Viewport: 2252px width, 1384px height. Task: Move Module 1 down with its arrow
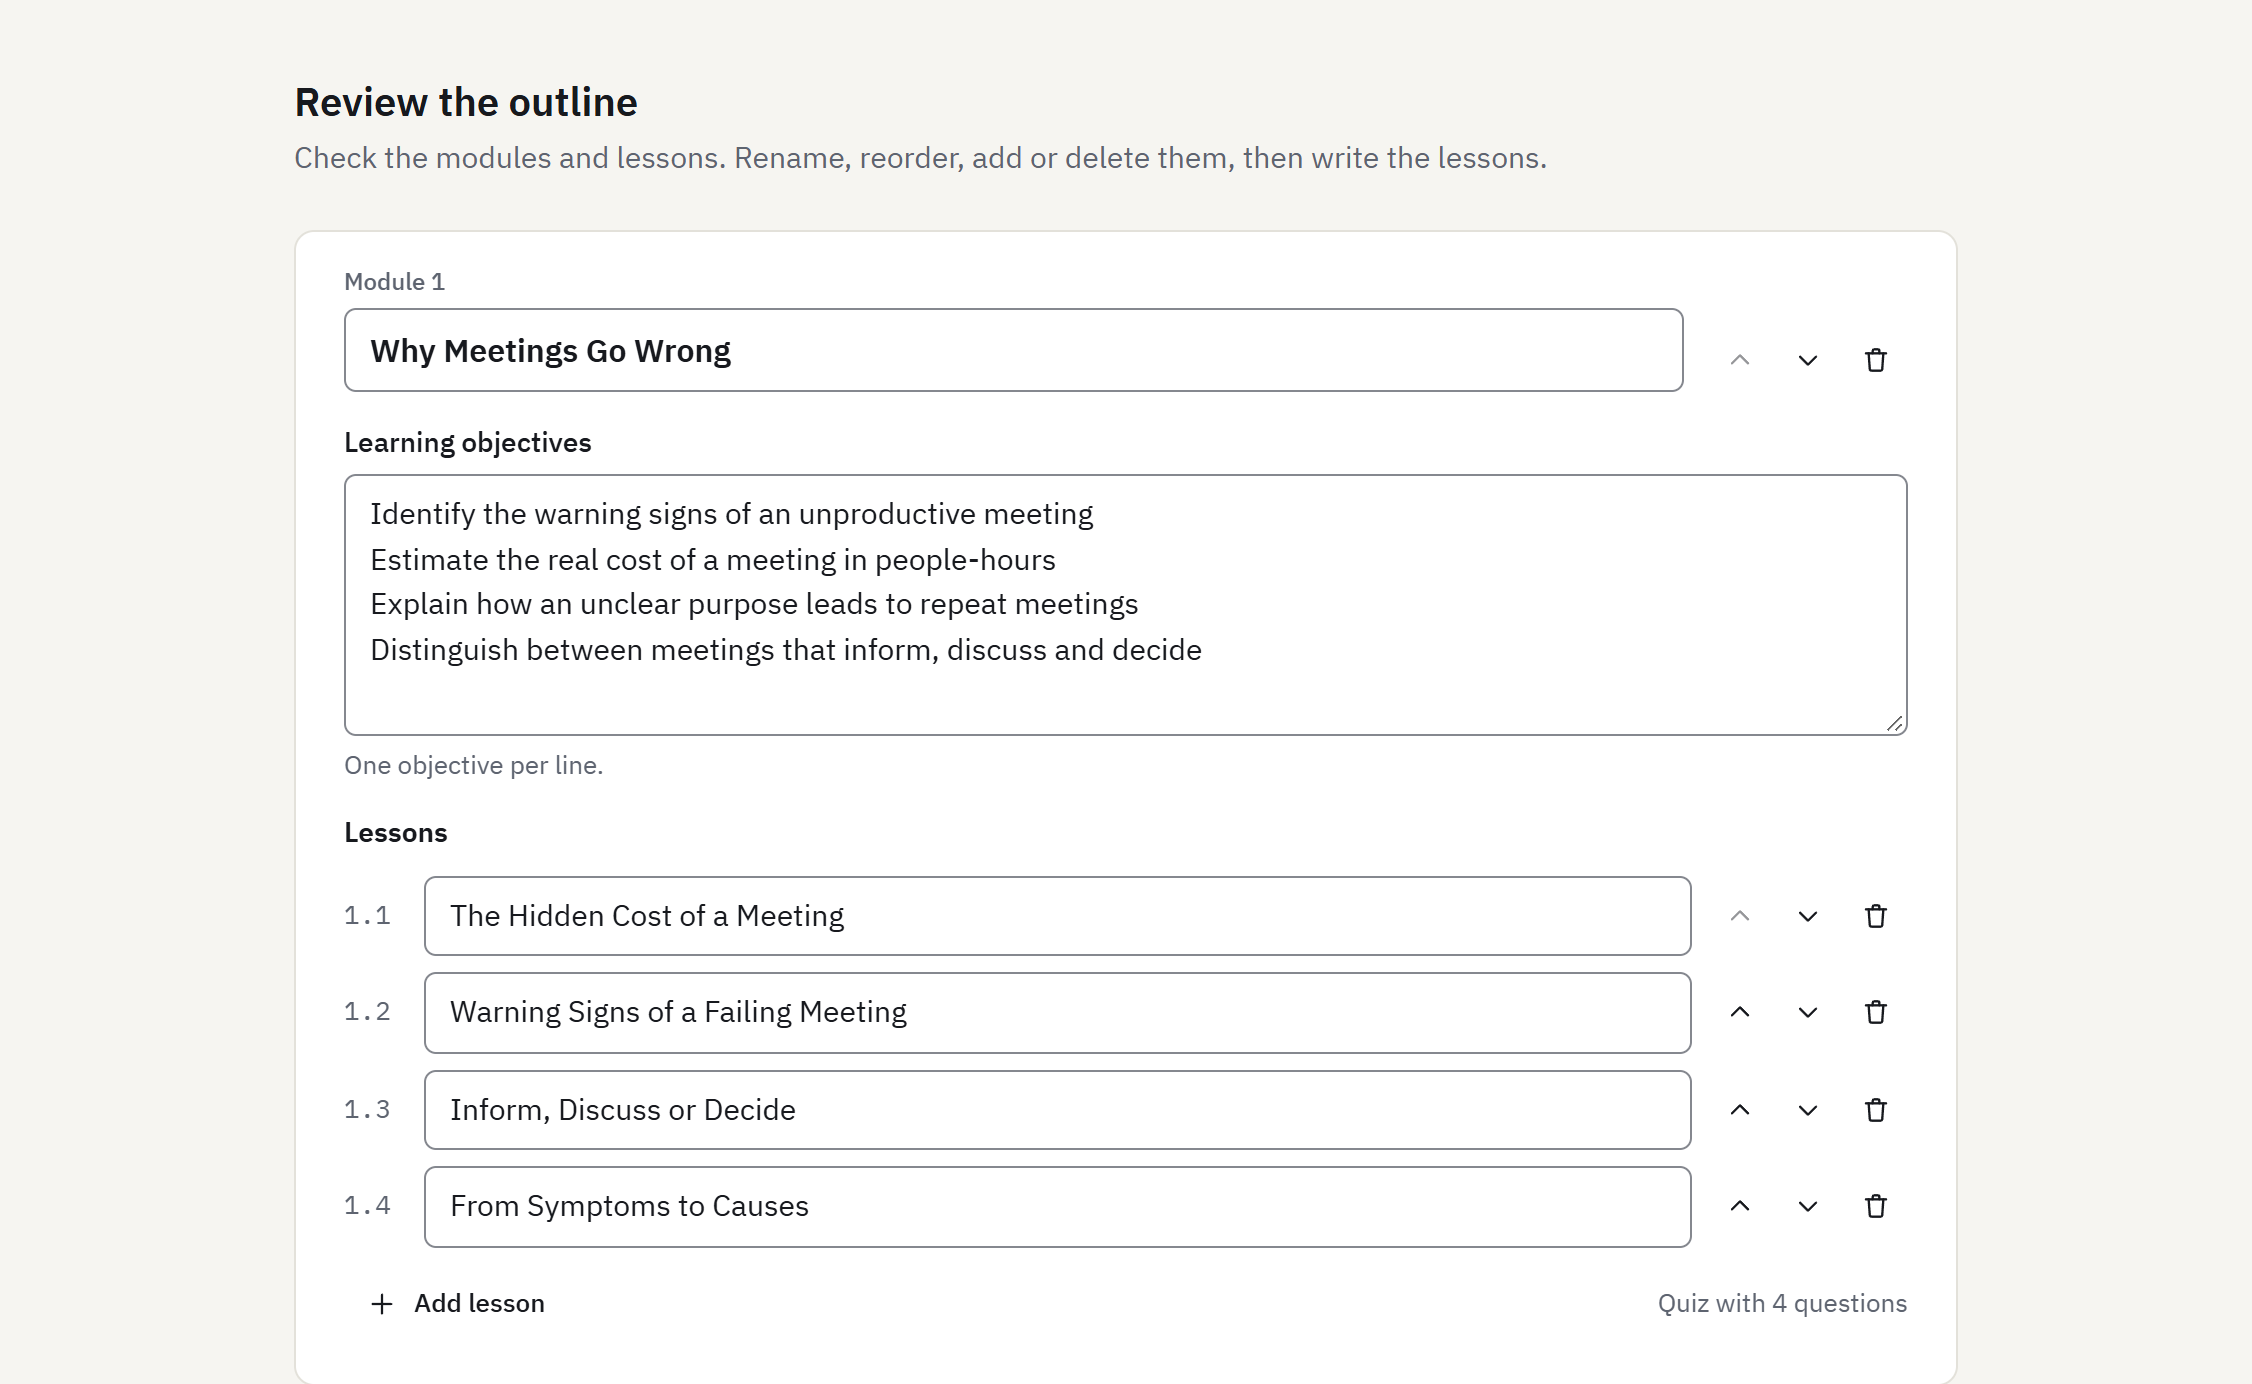click(x=1808, y=360)
